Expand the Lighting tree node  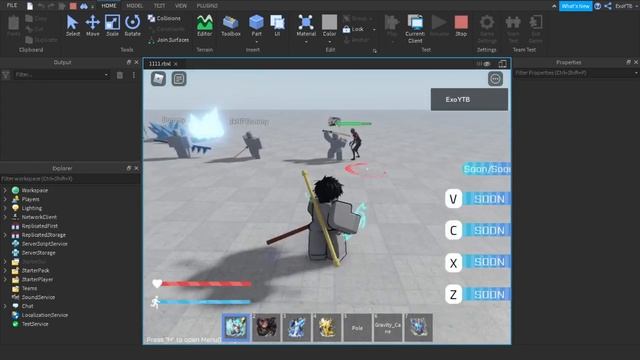(x=5, y=208)
